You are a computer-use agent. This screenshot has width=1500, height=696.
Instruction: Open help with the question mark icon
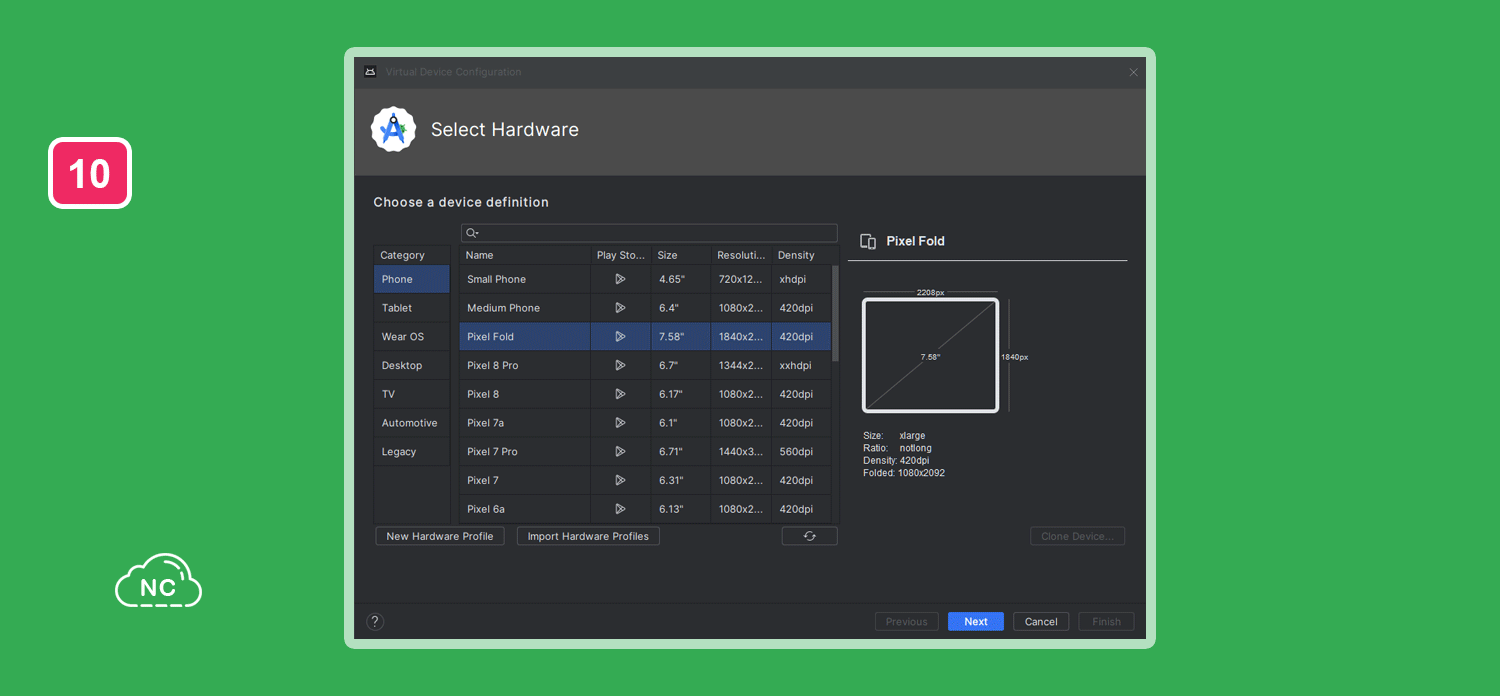point(375,621)
